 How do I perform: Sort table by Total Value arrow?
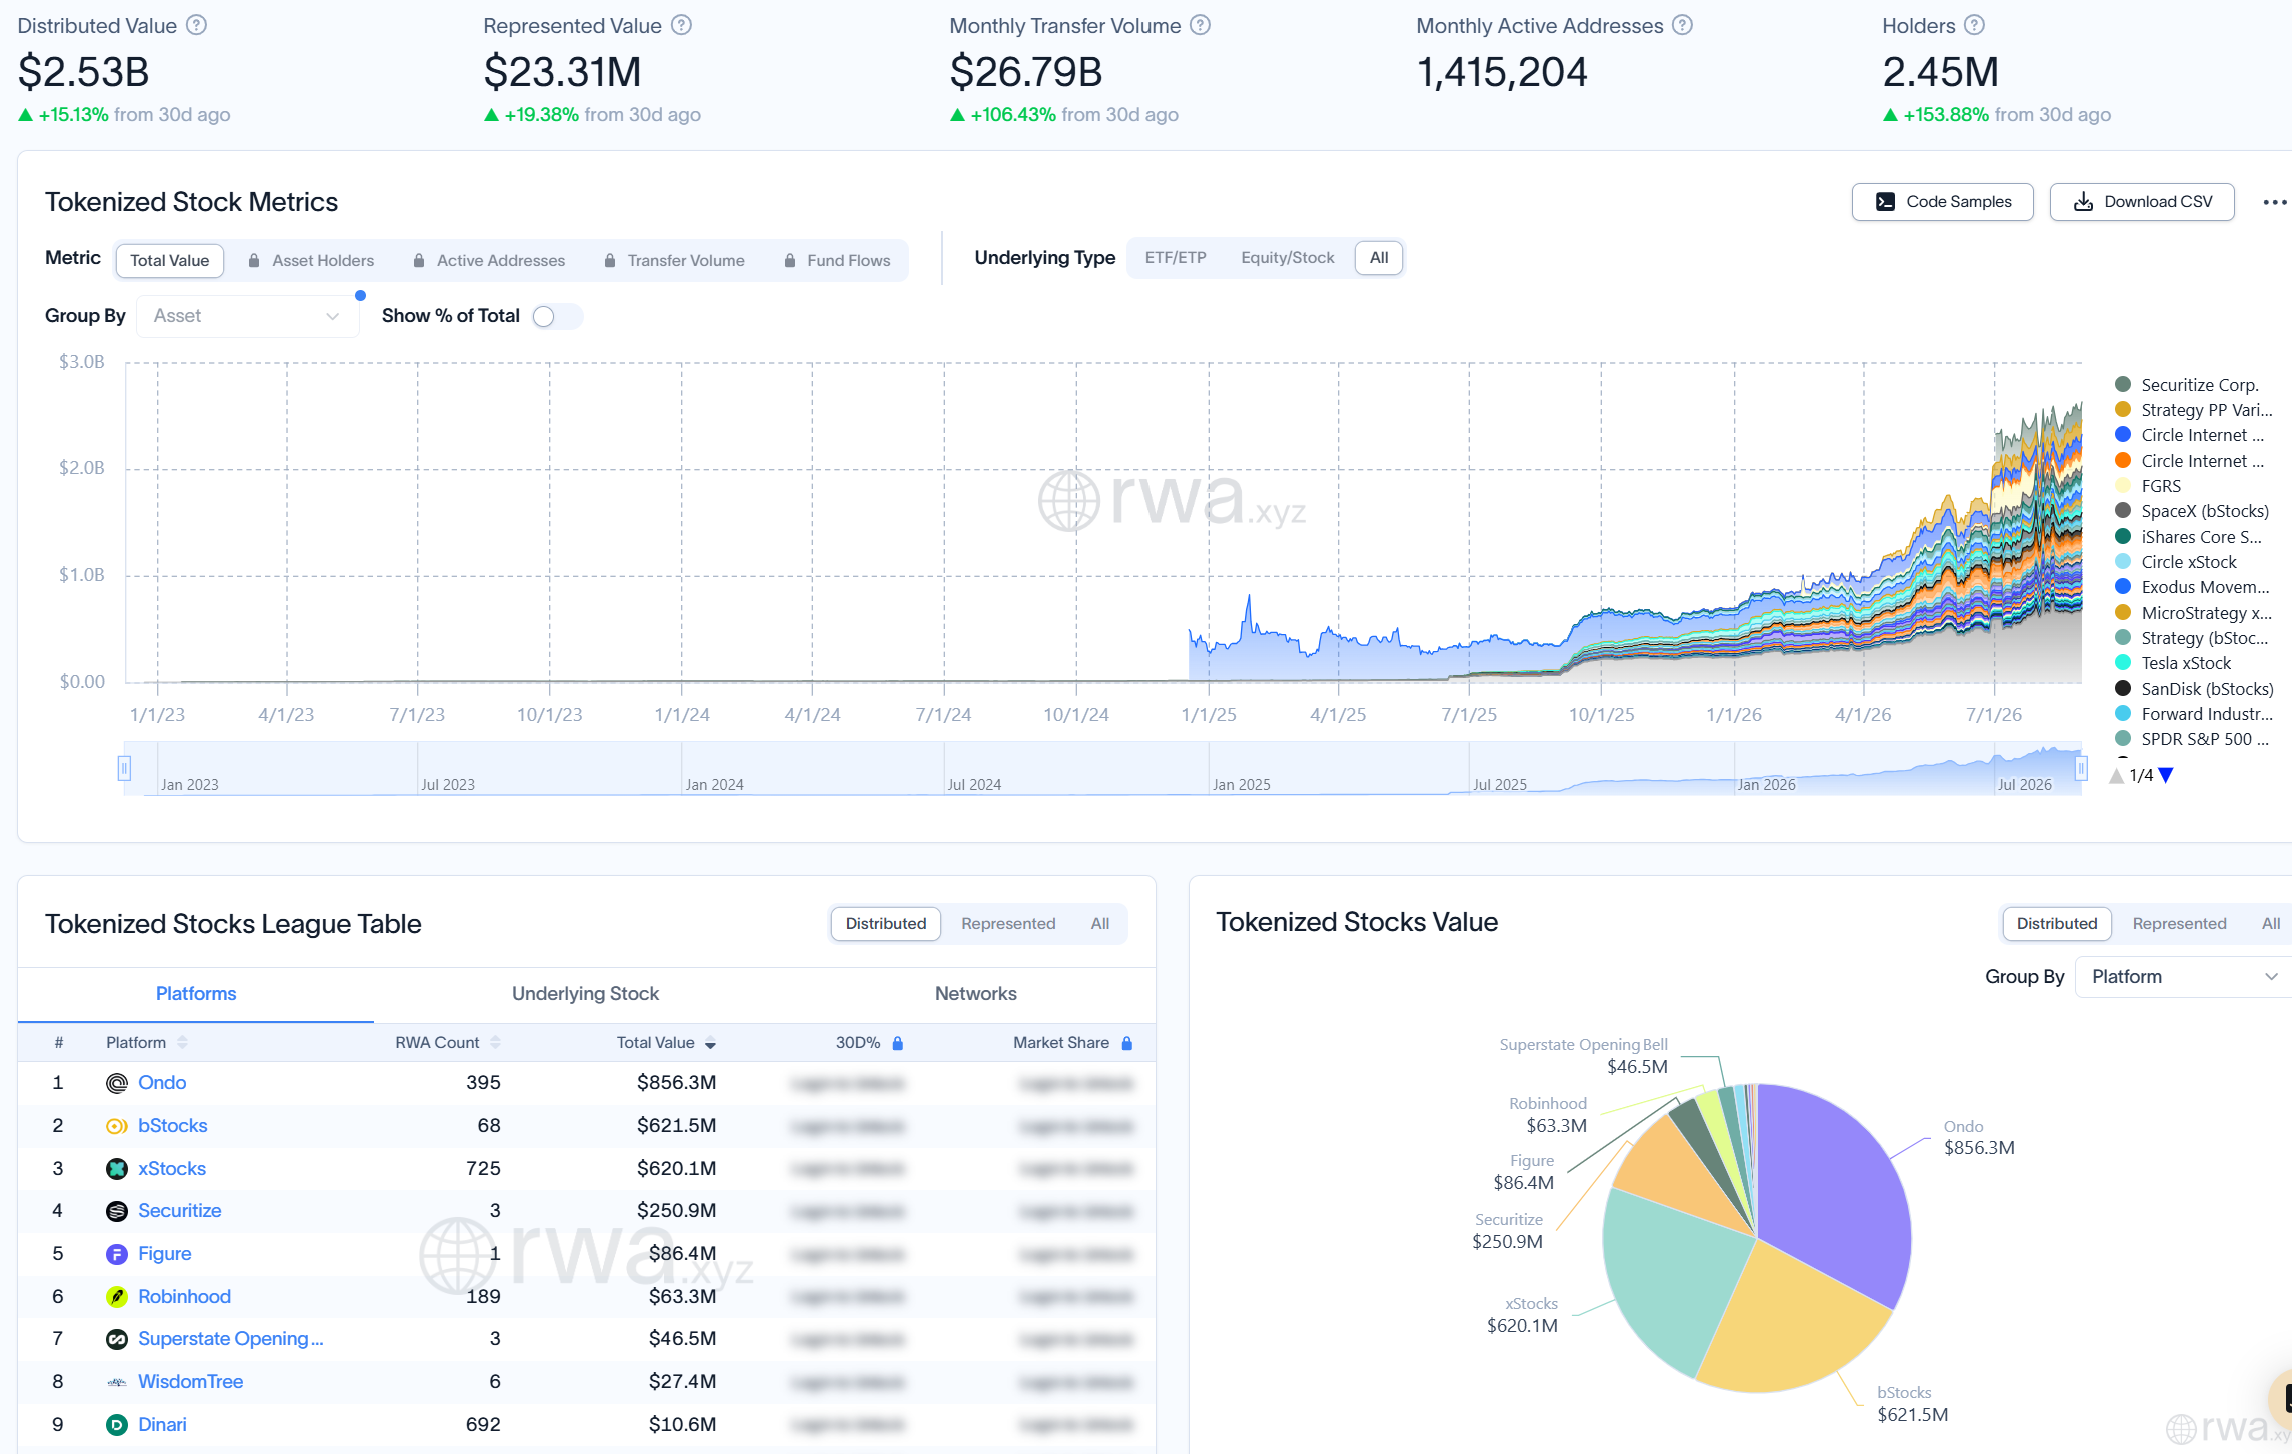click(x=710, y=1044)
